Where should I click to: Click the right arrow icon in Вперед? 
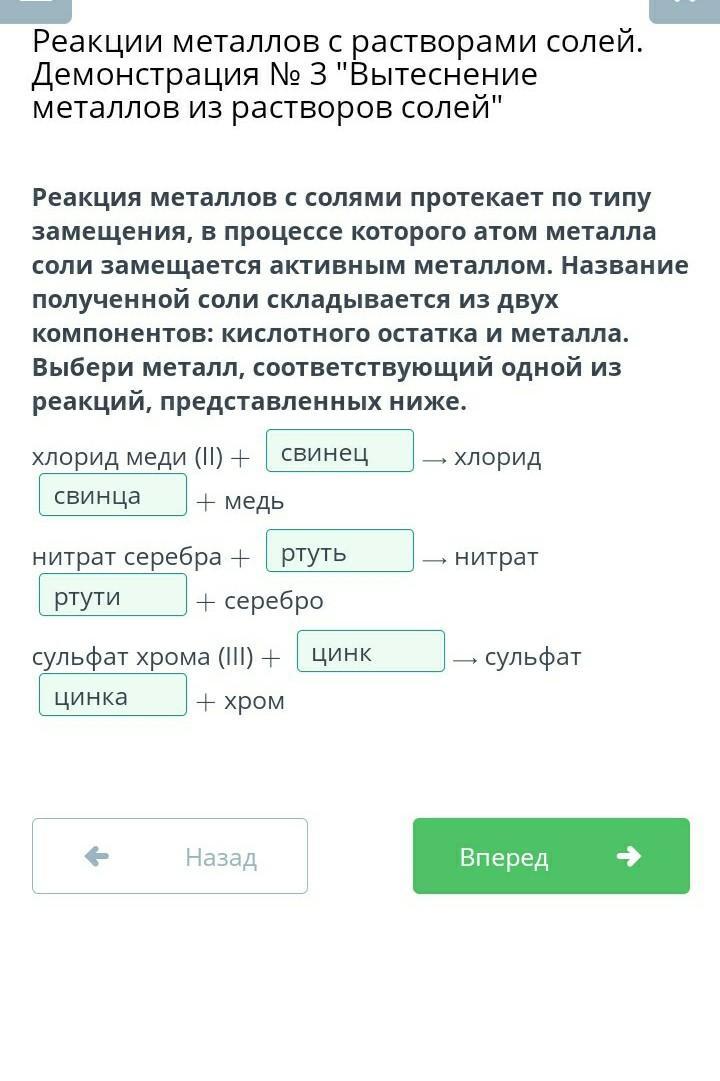(629, 856)
